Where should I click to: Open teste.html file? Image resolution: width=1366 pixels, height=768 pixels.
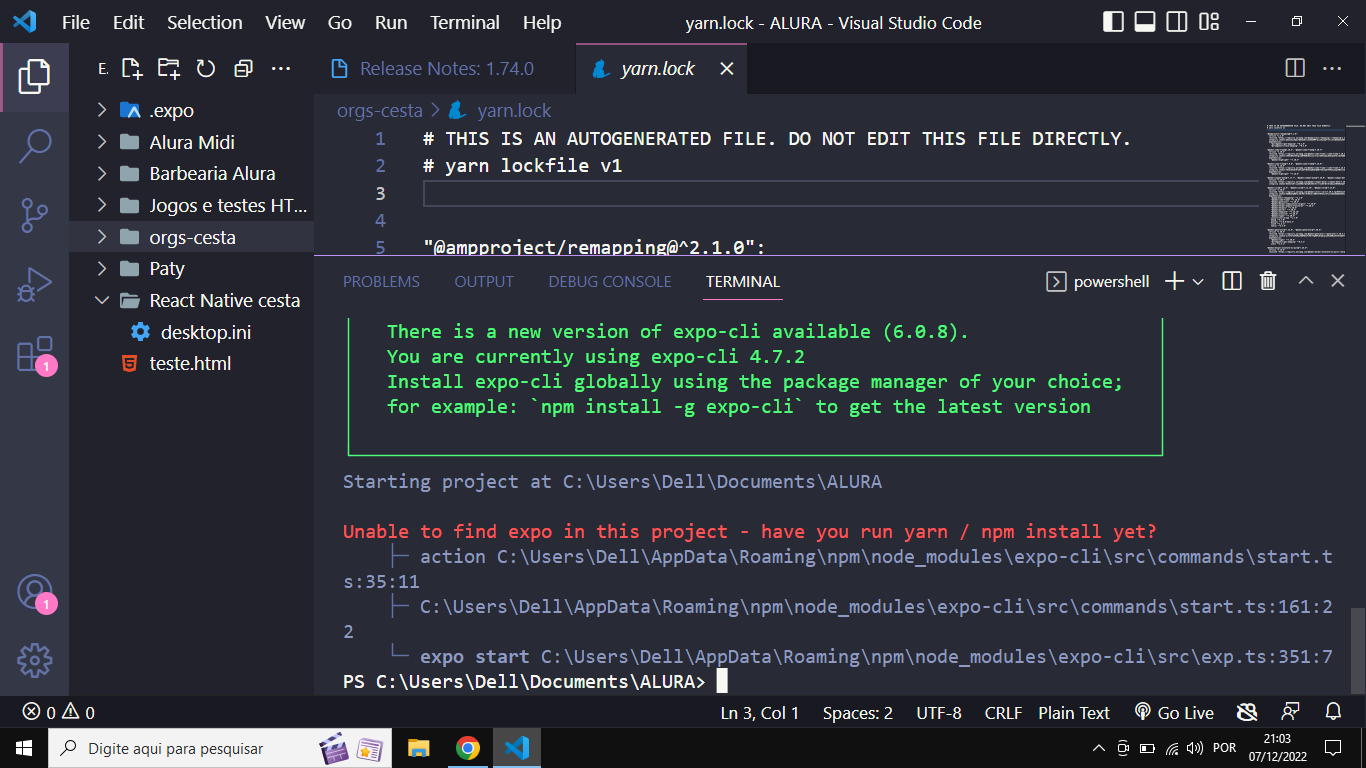click(191, 363)
